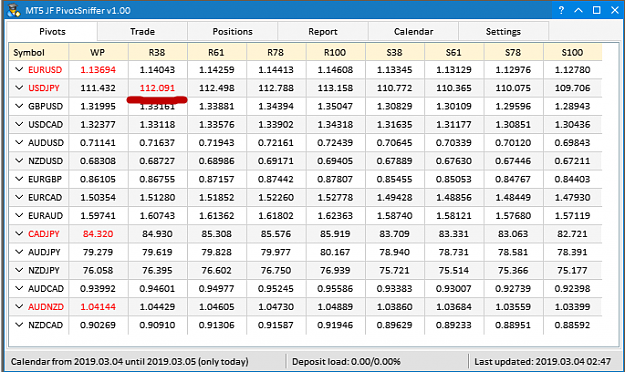
Task: Expand the EURAUD row chevron
Action: pos(19,215)
